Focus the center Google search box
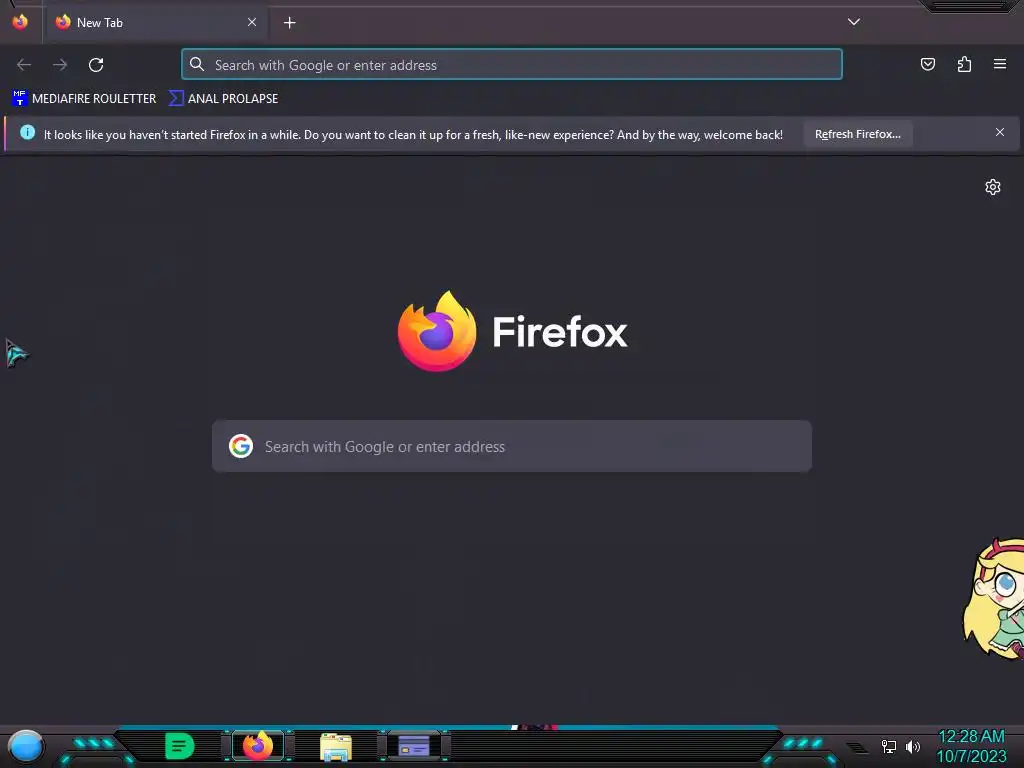Viewport: 1024px width, 768px height. [x=512, y=447]
